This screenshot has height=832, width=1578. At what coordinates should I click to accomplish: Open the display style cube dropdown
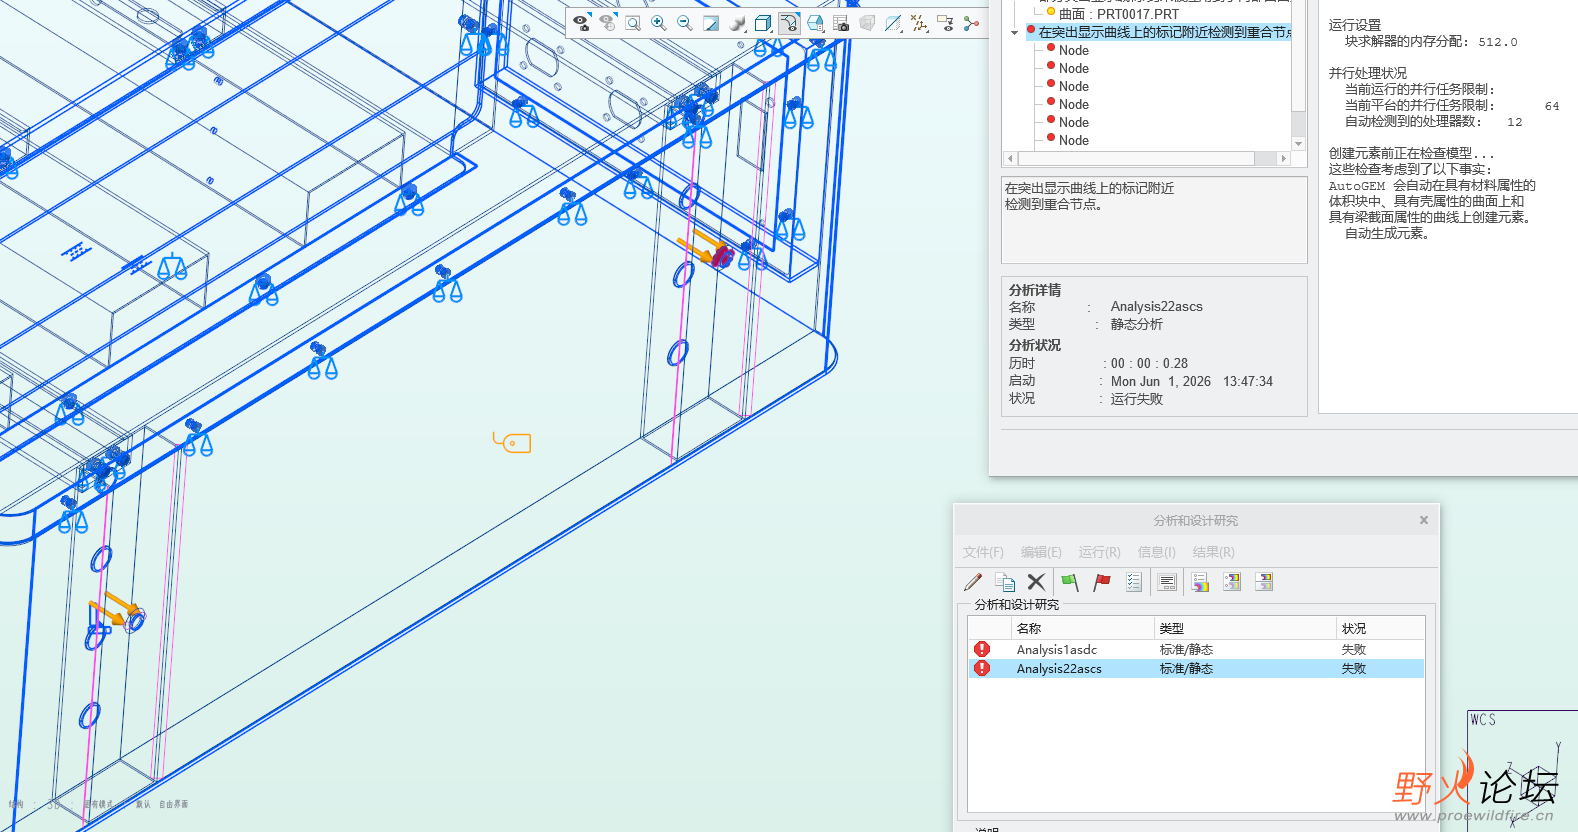[x=763, y=23]
